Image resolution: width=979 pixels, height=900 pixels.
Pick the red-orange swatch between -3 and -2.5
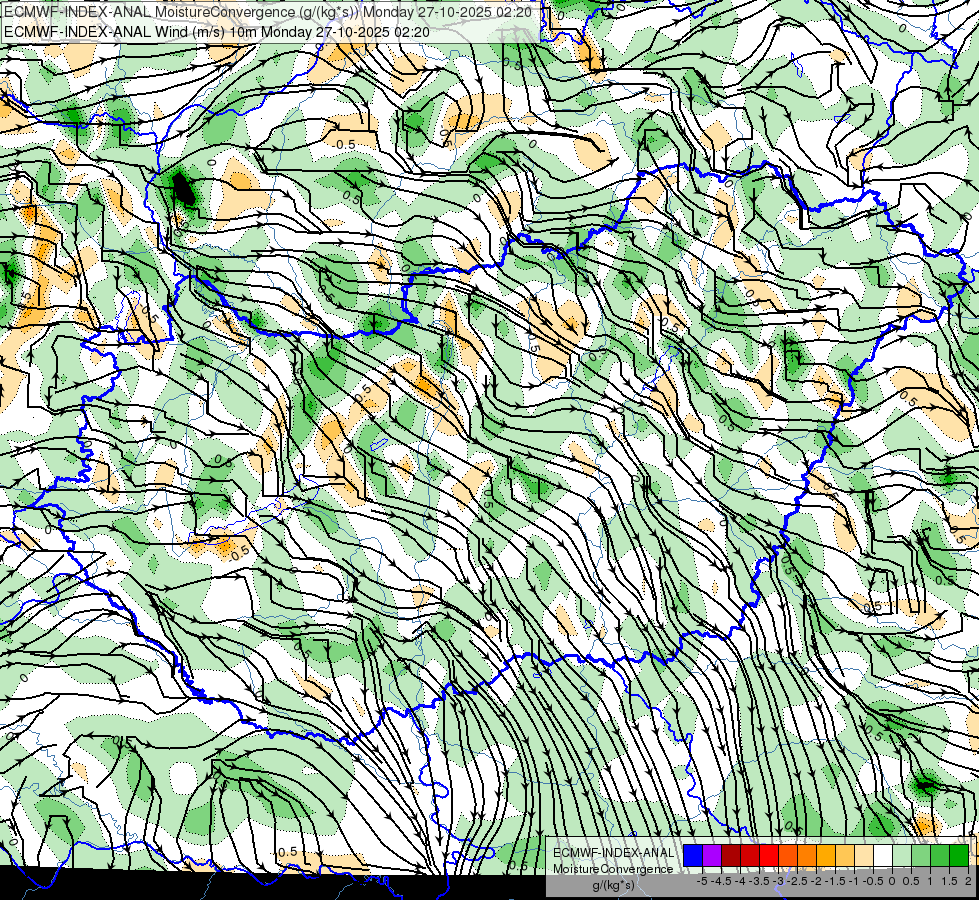tap(788, 855)
